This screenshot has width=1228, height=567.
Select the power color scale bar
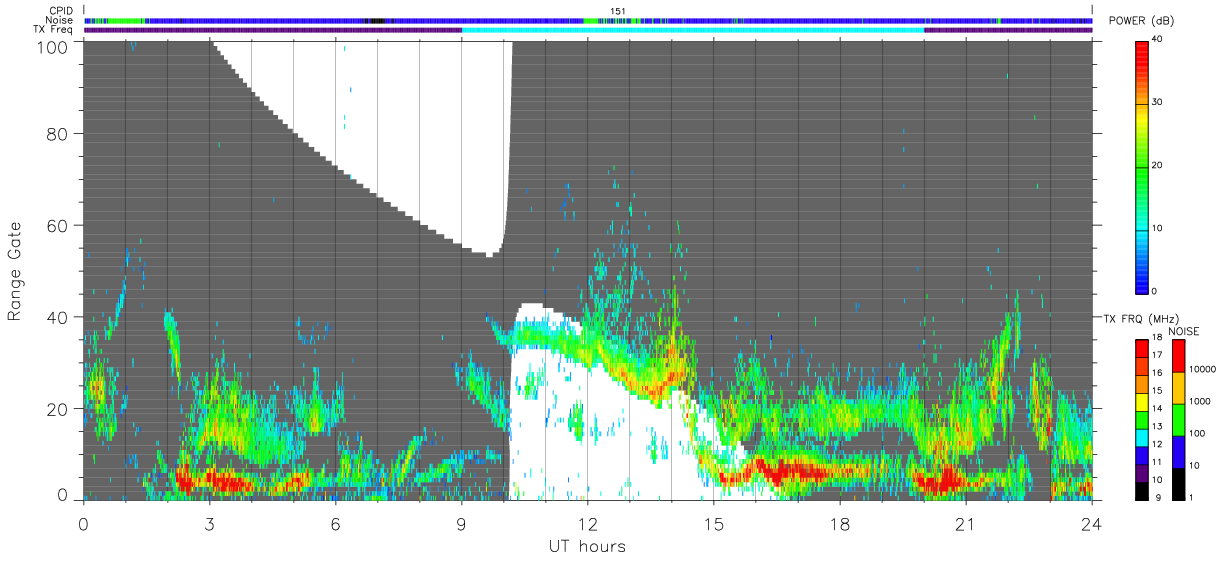(x=1141, y=166)
